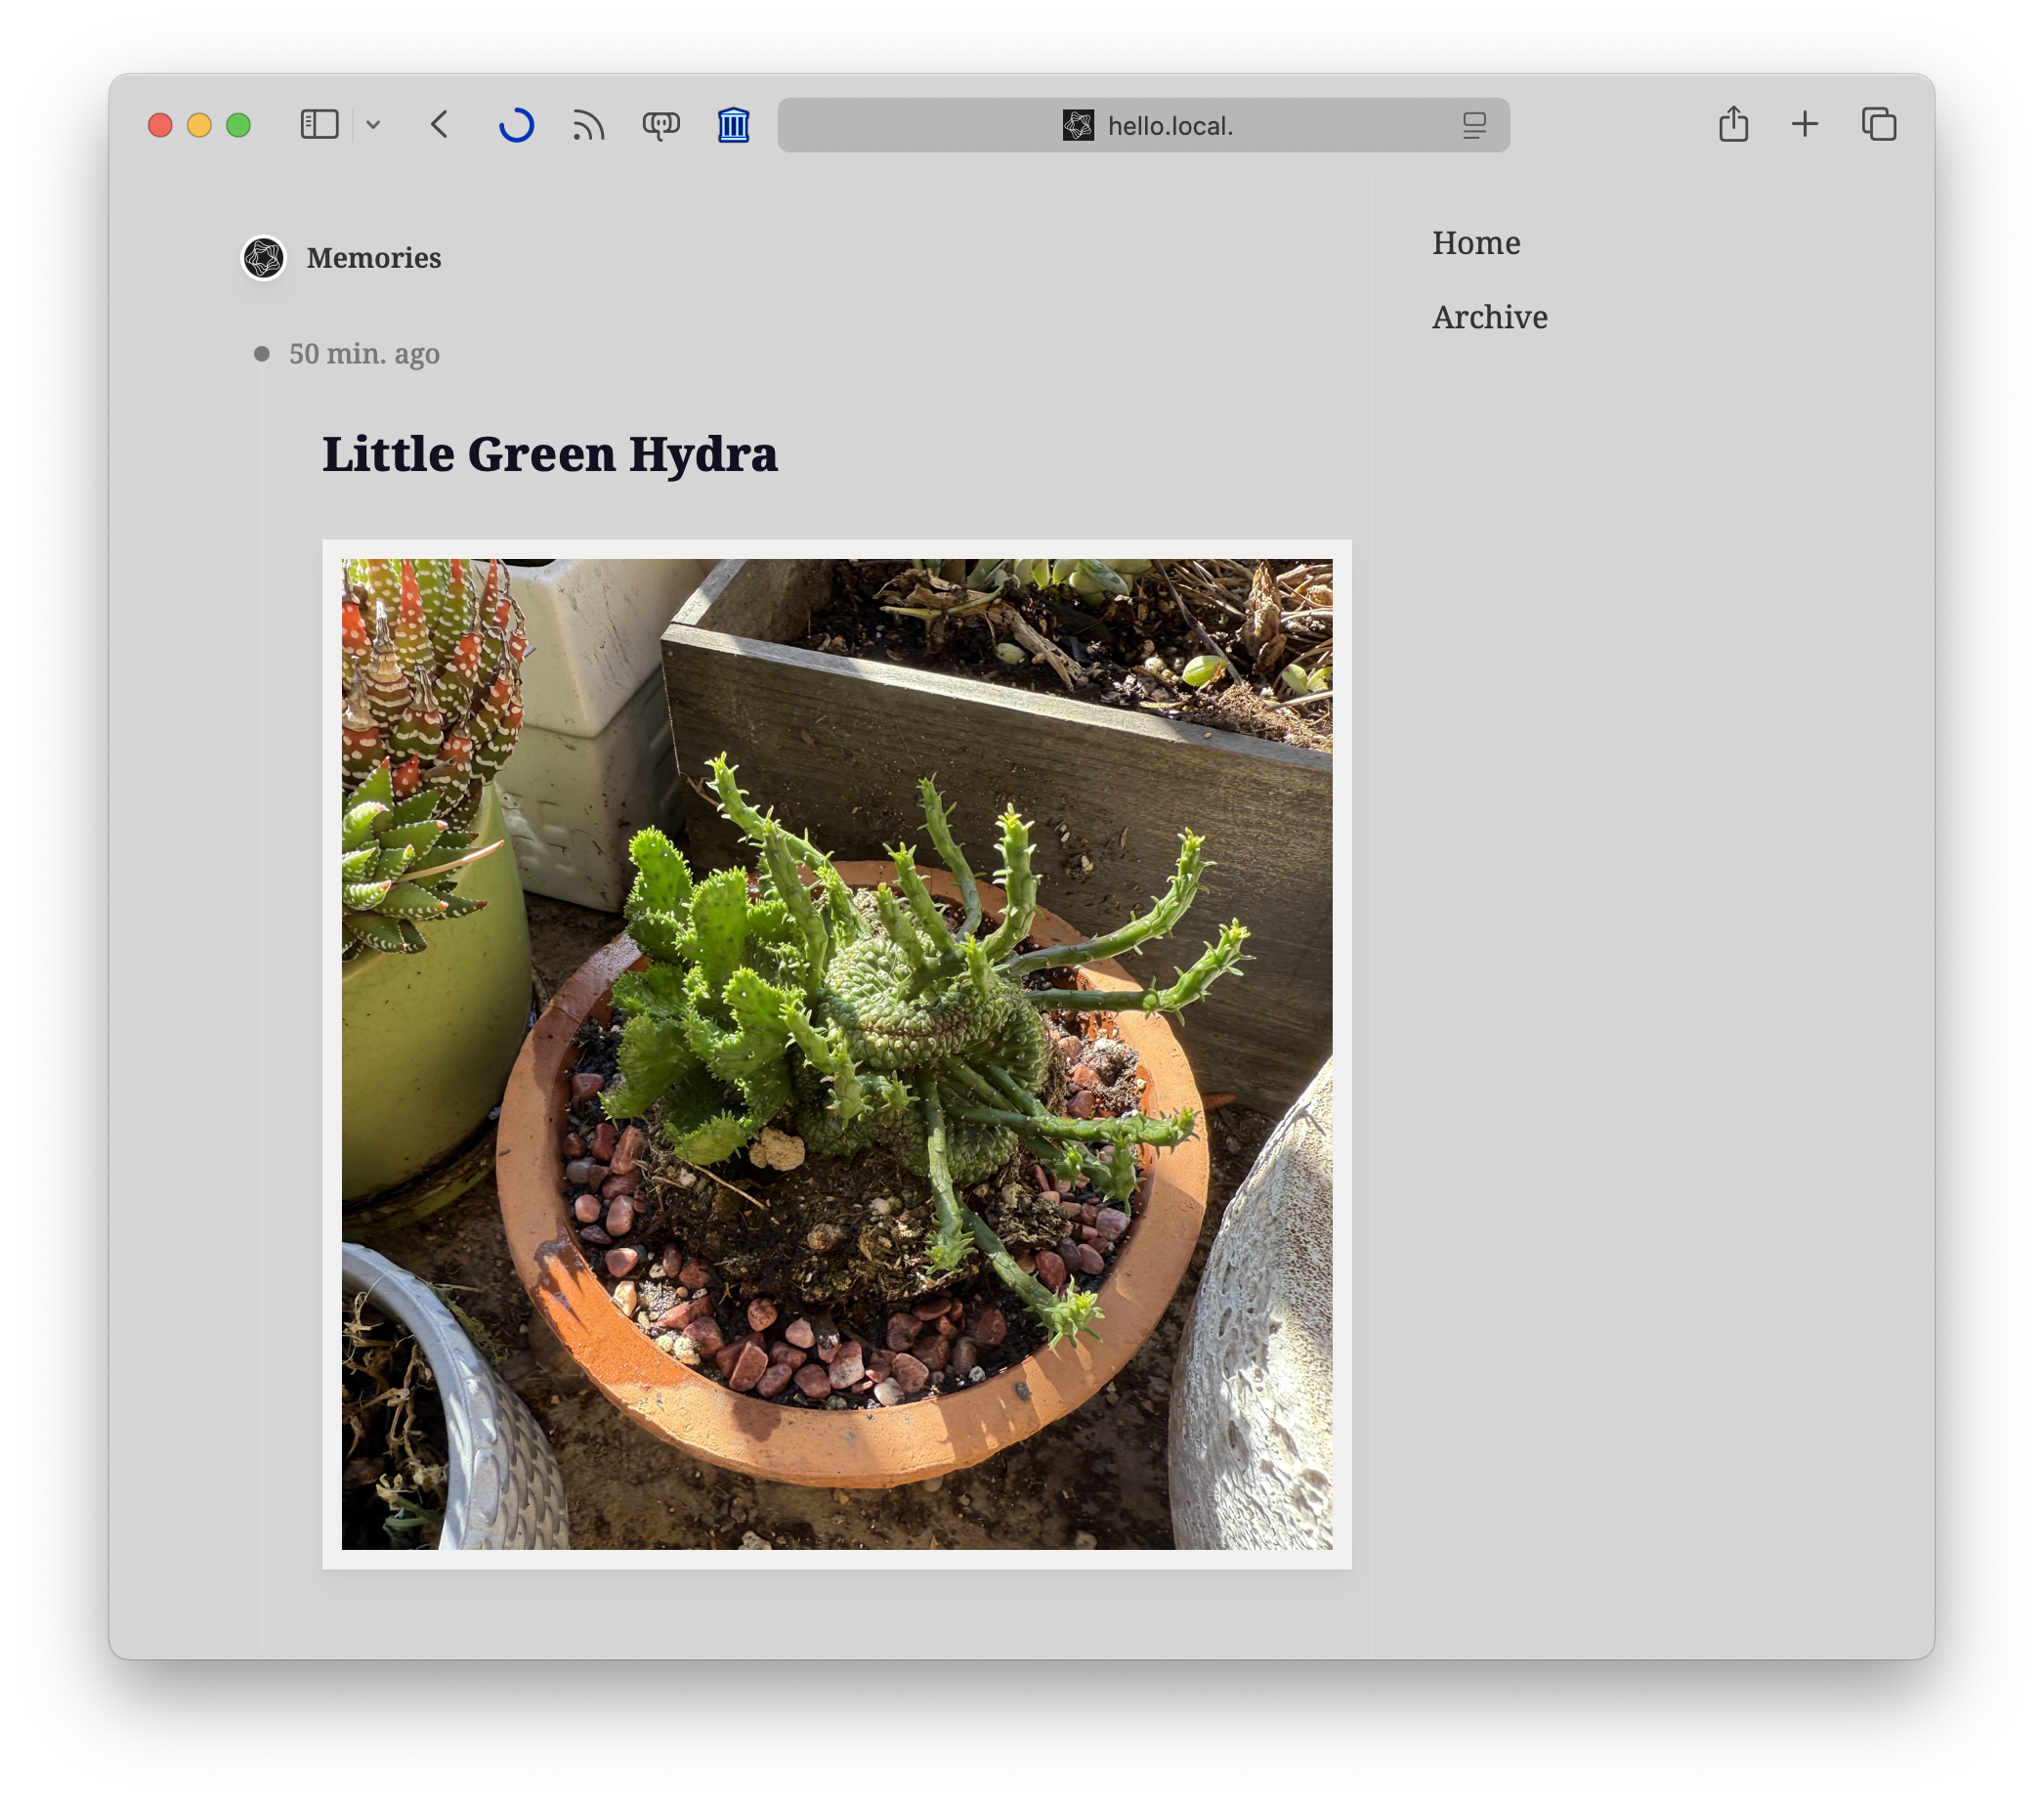Open the blue archive building extension
Screen dimensions: 2044x1804
tap(733, 125)
